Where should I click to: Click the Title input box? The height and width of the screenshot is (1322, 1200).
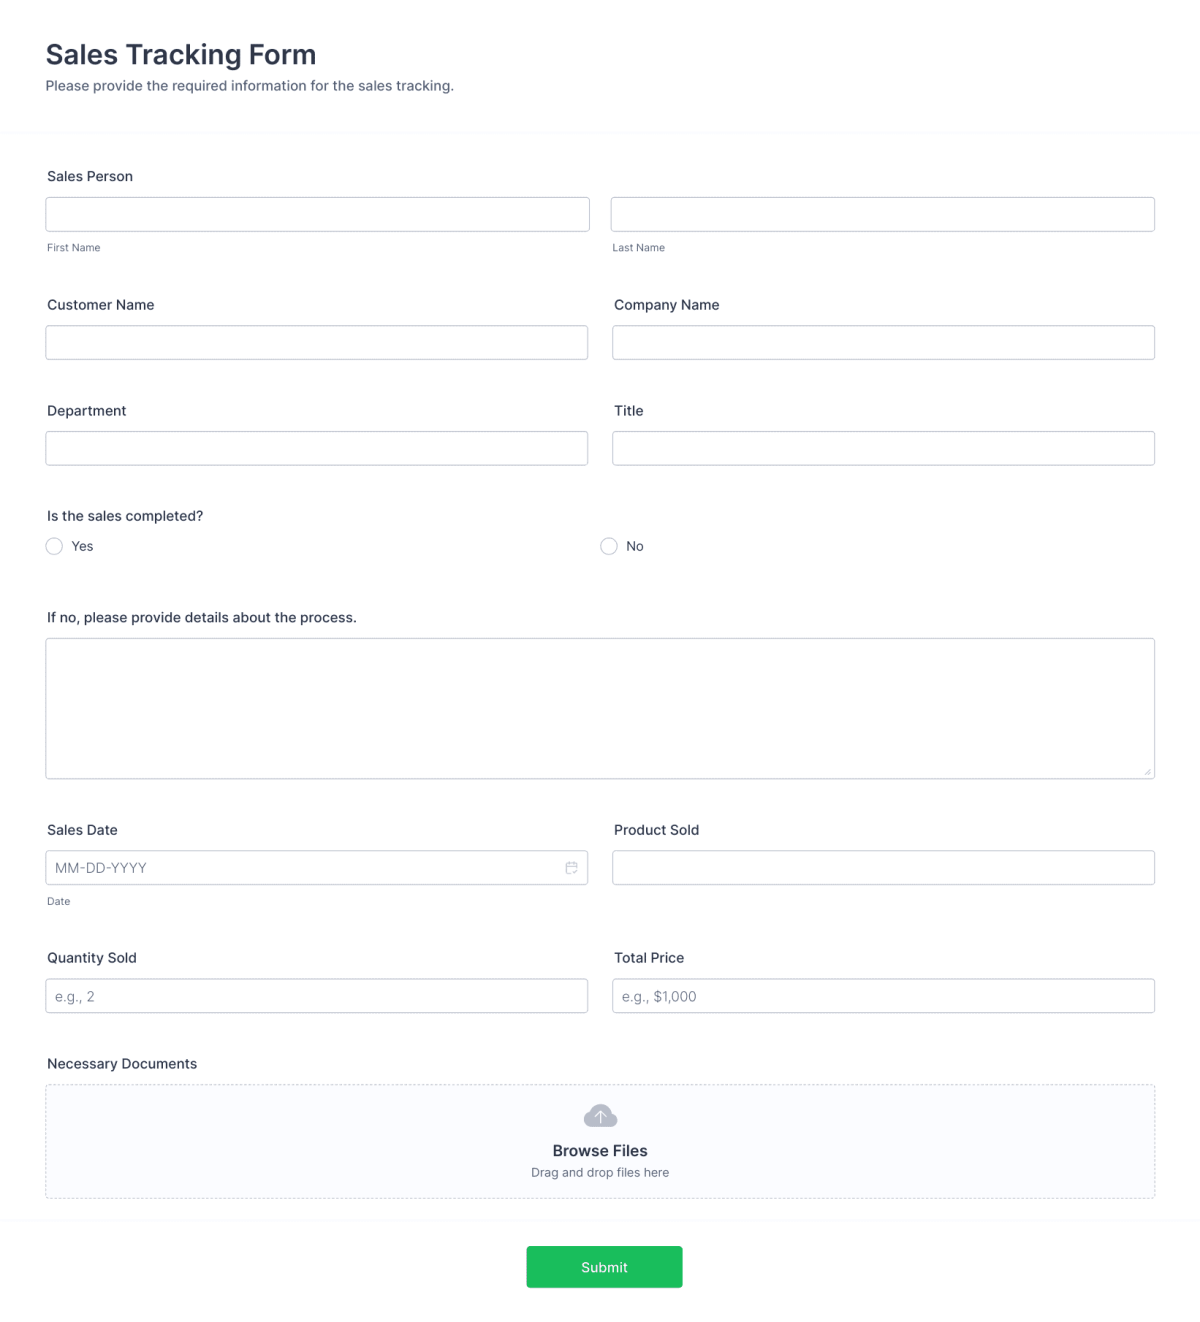coord(883,448)
